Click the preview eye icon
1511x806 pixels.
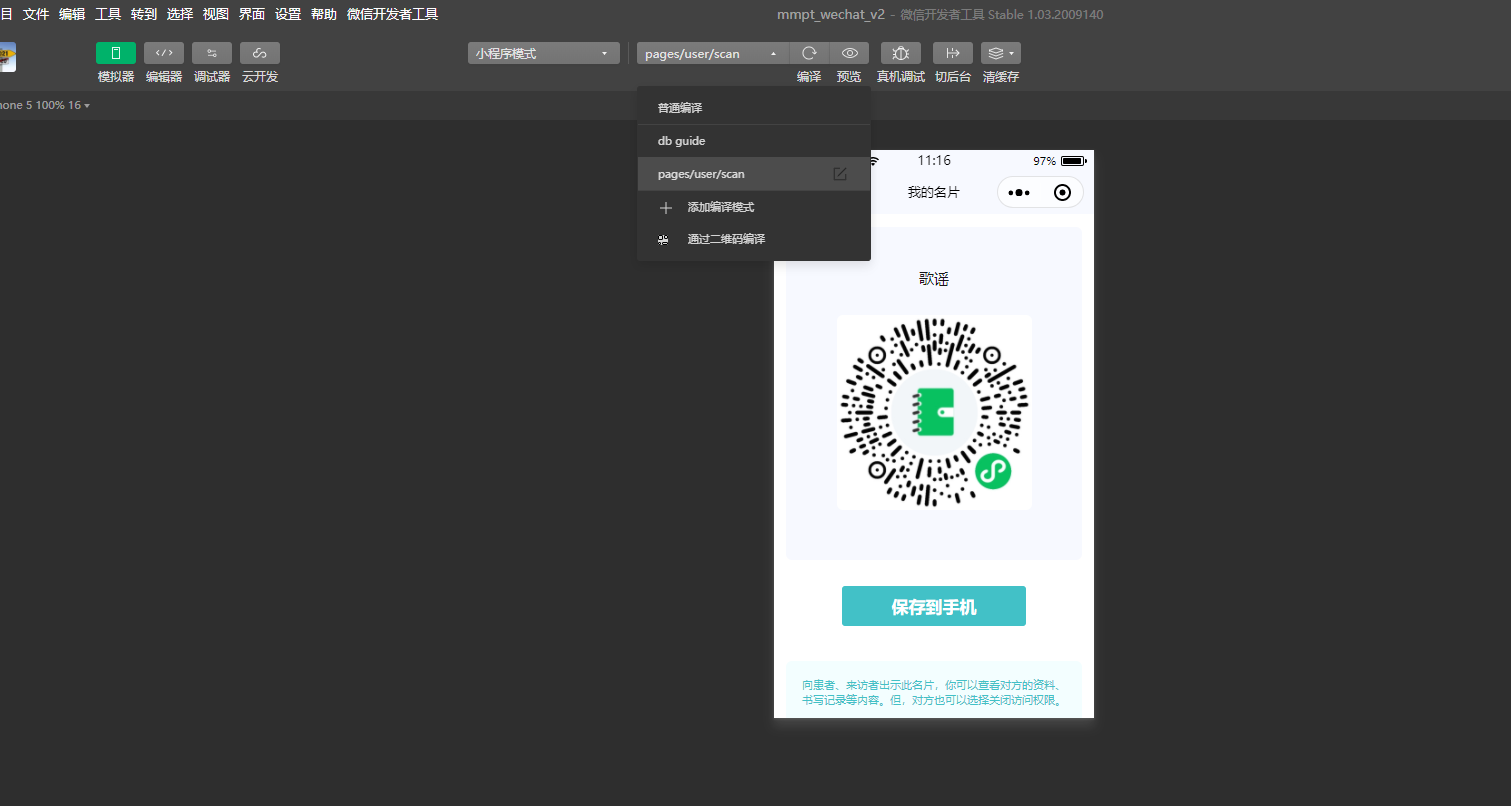[x=849, y=53]
